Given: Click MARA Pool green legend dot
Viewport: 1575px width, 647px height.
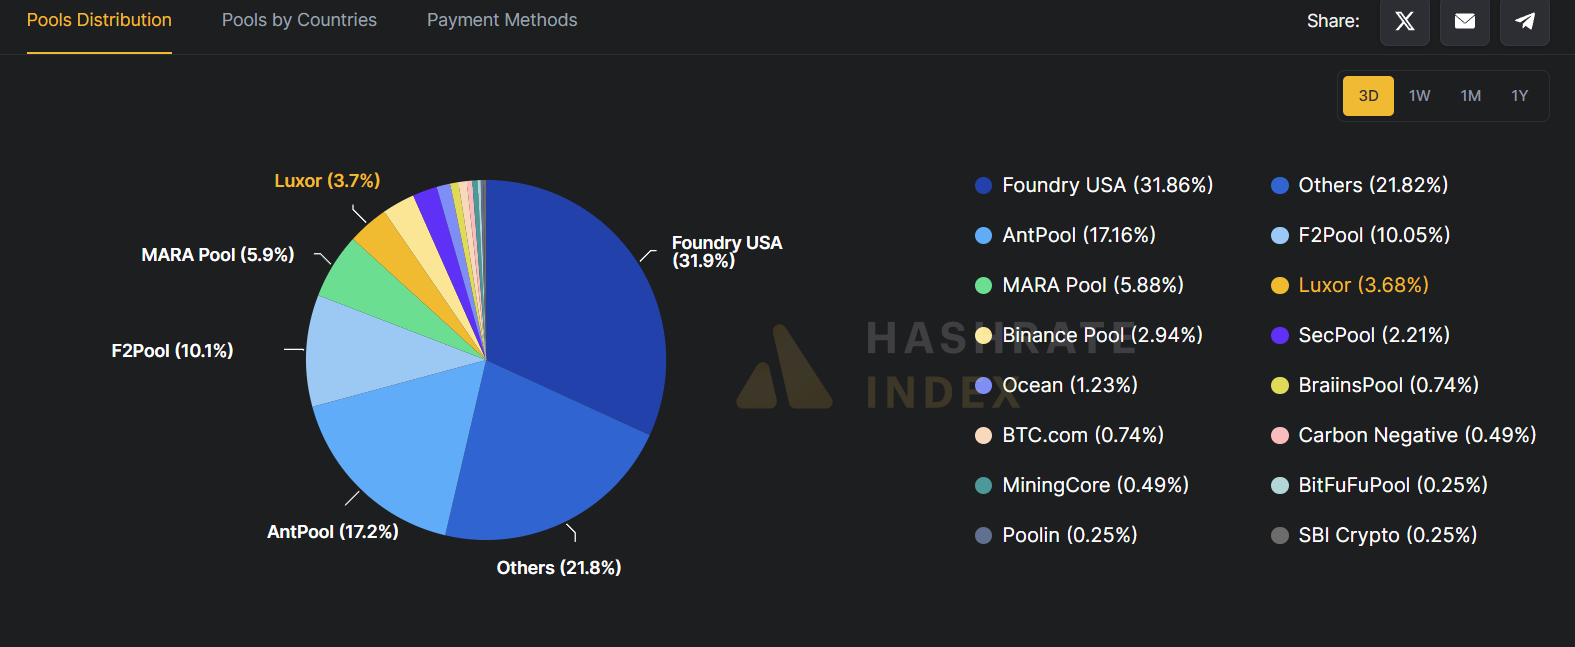Looking at the screenshot, I should (983, 285).
